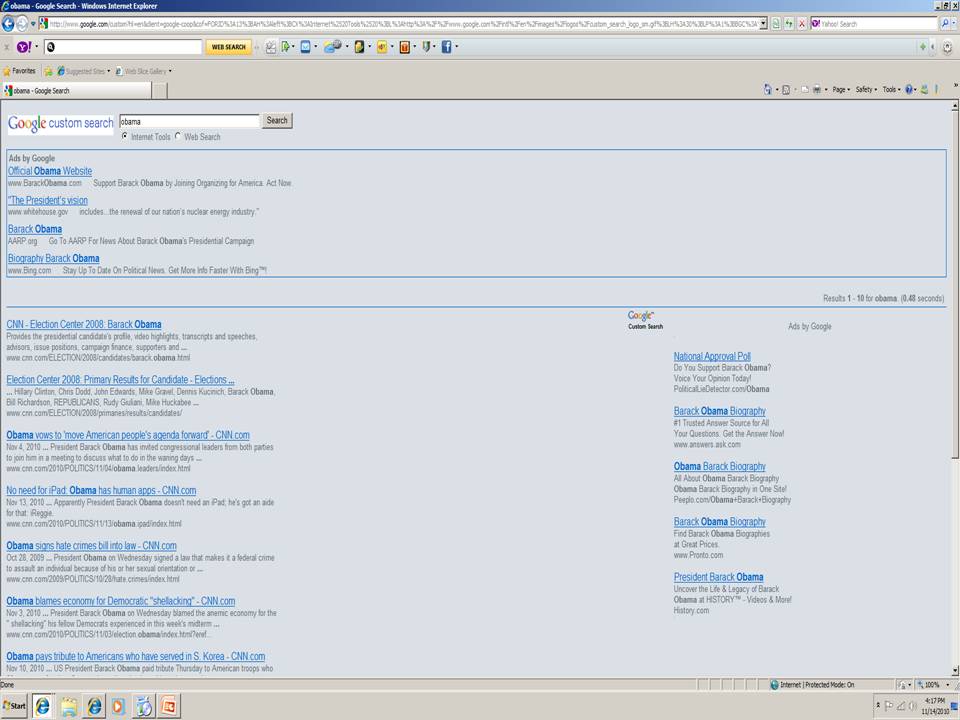The height and width of the screenshot is (720, 960).
Task: Select the 'obama - Google Search' tab
Action: click(76, 91)
